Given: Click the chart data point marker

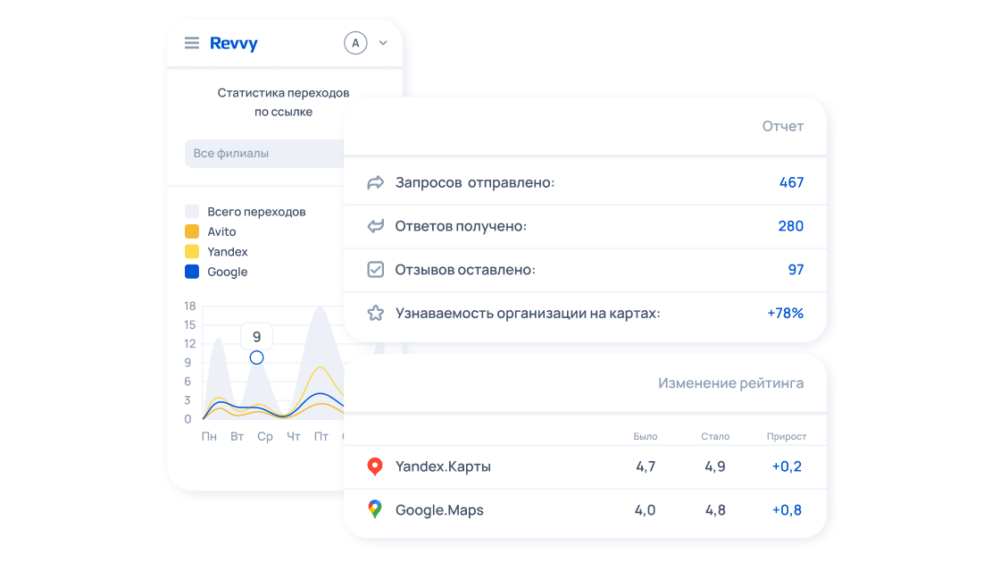Looking at the screenshot, I should (256, 358).
